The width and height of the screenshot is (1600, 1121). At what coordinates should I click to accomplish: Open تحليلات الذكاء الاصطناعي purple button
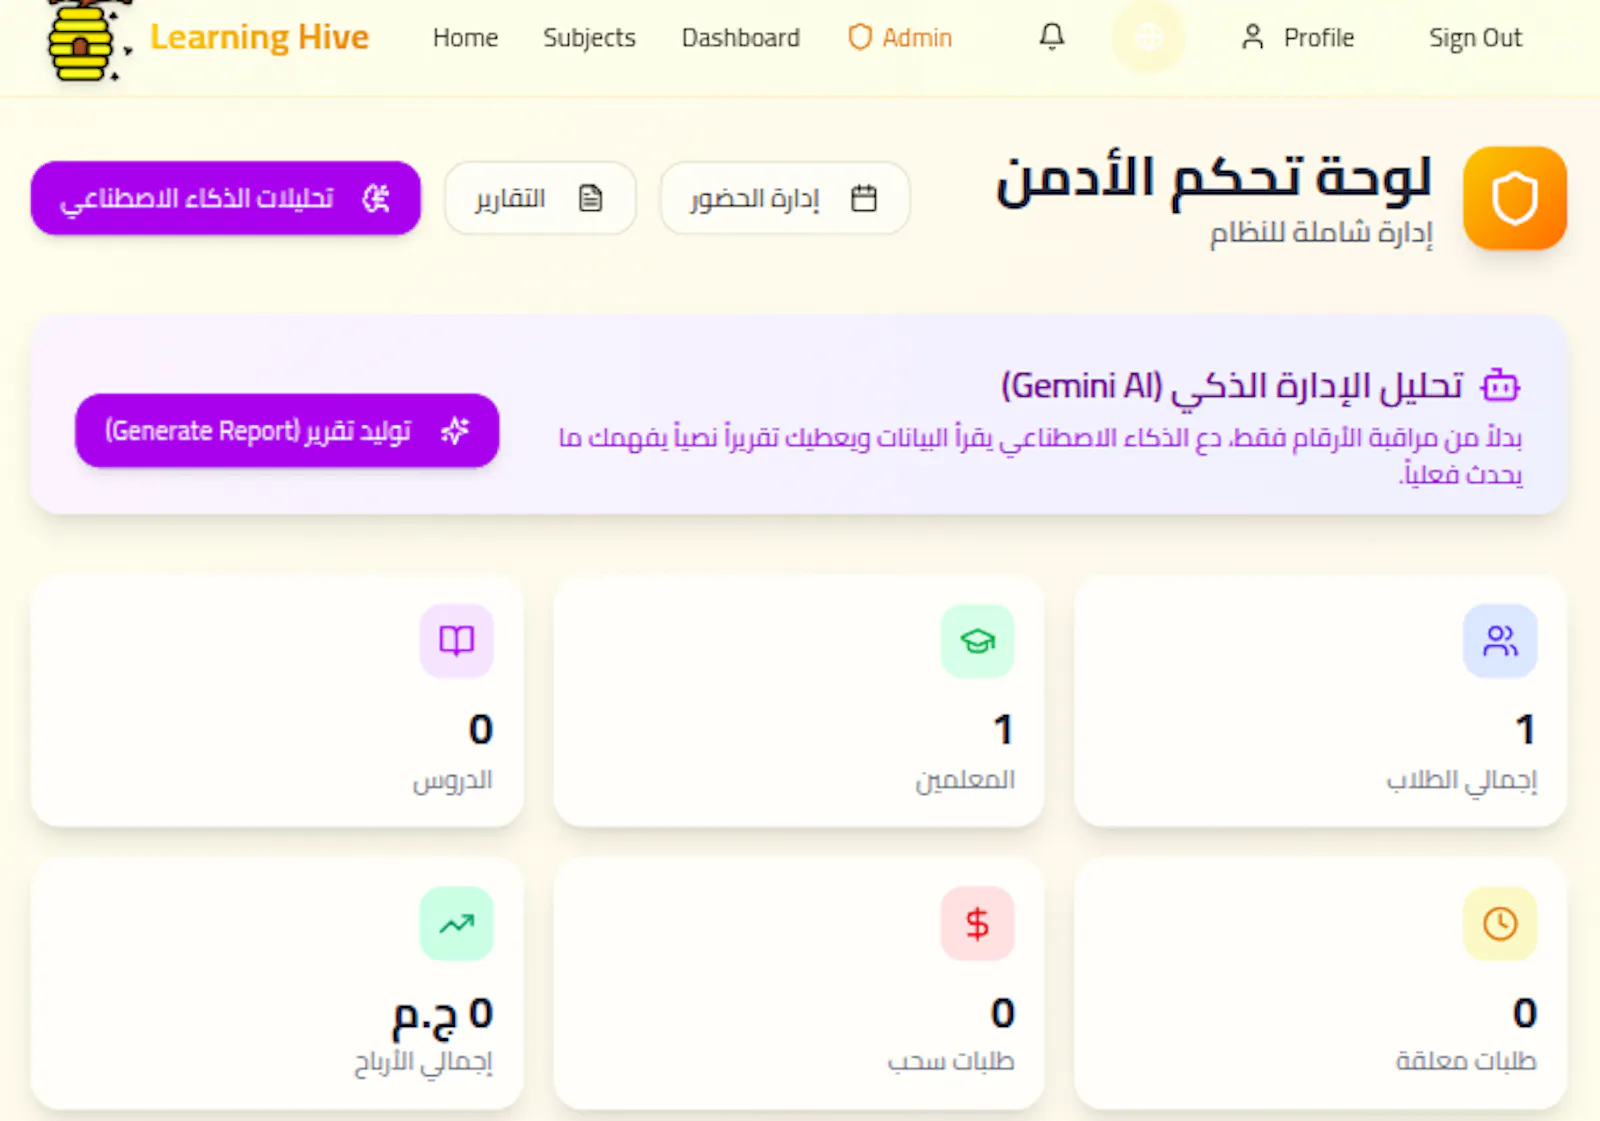click(x=226, y=198)
